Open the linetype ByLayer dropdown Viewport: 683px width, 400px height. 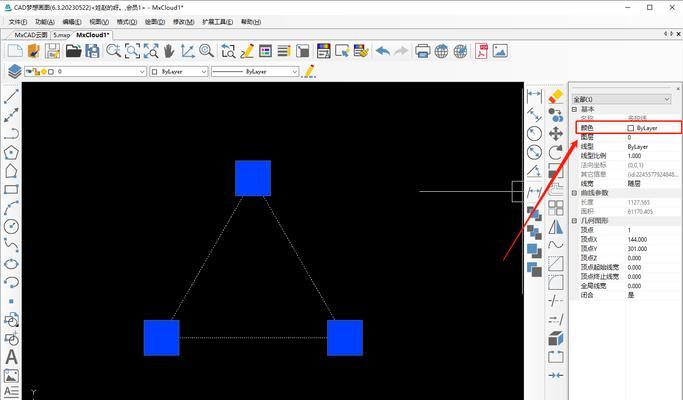coord(255,71)
